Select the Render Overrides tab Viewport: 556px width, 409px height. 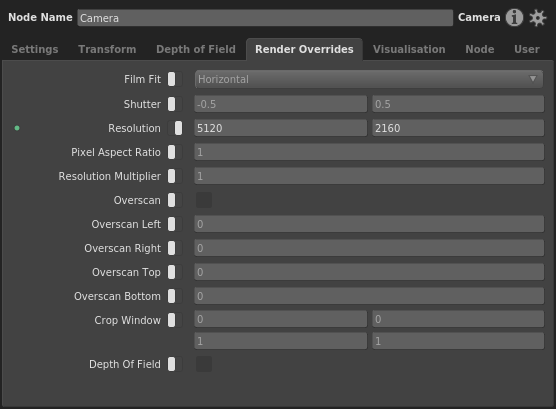[304, 49]
